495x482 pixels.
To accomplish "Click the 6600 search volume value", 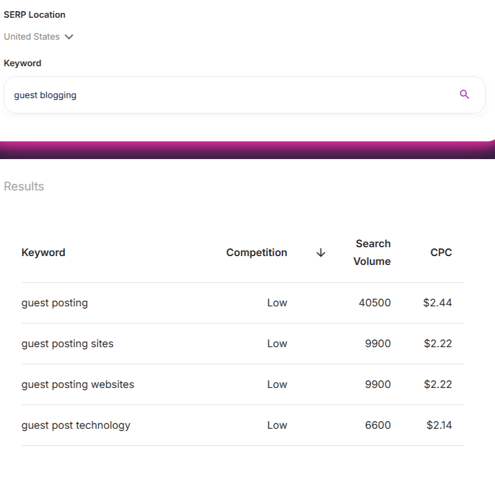I will click(x=378, y=425).
